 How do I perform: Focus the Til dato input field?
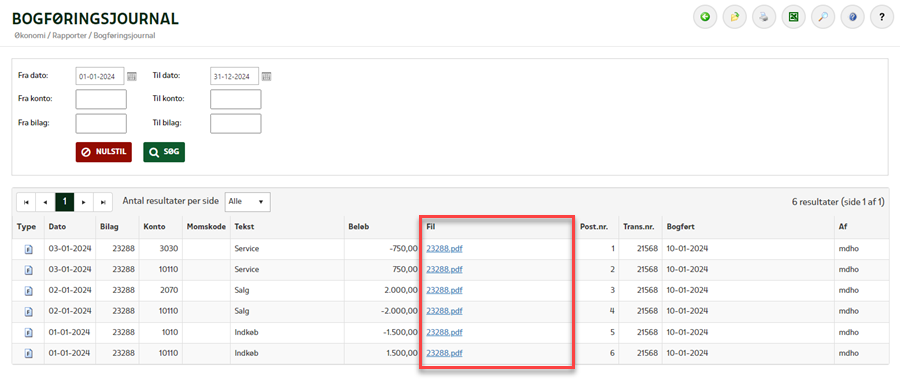(x=234, y=76)
